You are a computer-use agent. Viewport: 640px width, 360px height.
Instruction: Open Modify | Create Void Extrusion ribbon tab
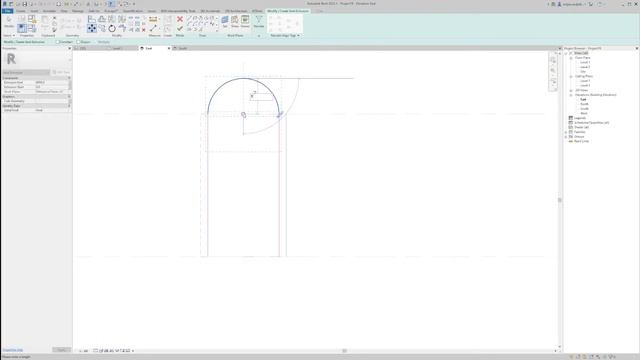coord(288,11)
